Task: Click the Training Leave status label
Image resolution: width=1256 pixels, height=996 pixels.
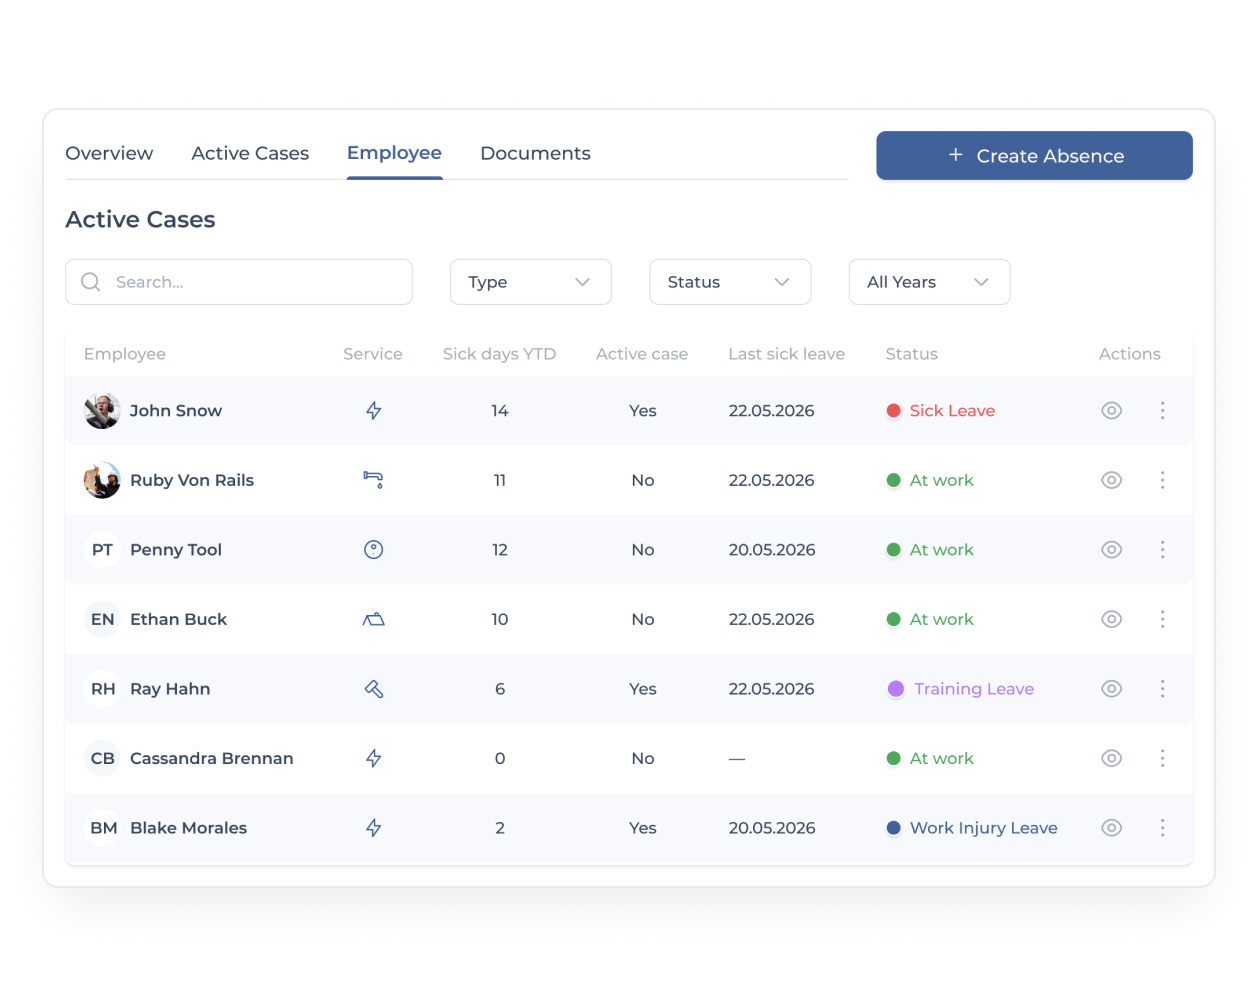Action: click(x=974, y=689)
